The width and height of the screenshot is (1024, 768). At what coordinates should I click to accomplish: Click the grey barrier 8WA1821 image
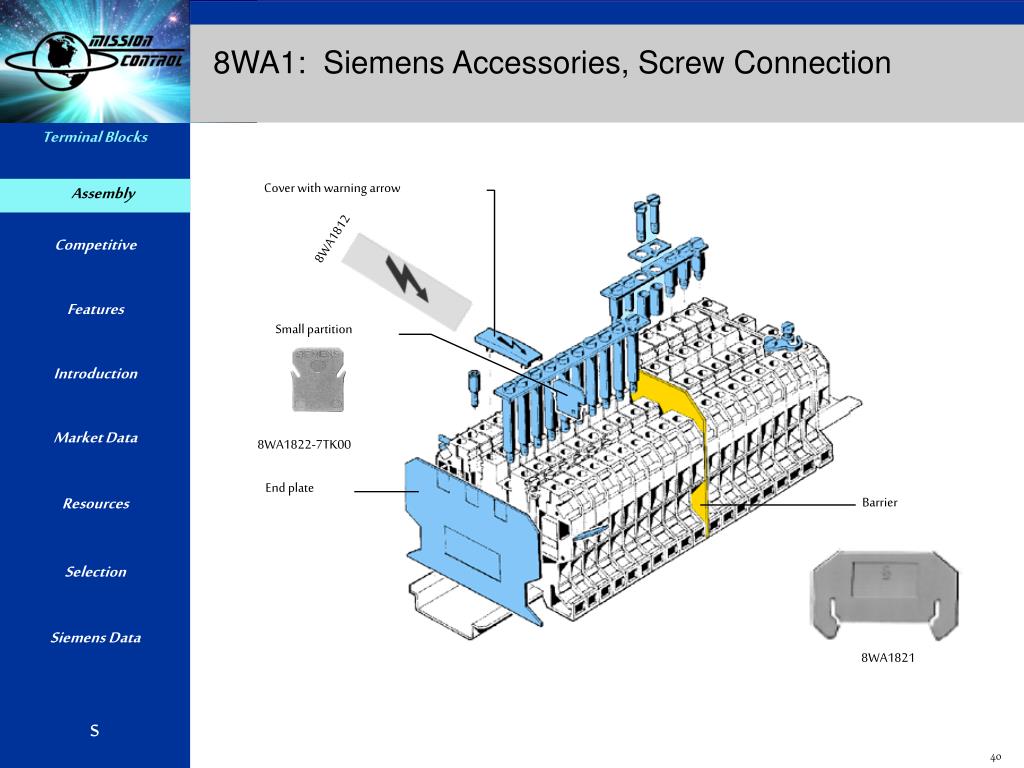pos(885,596)
